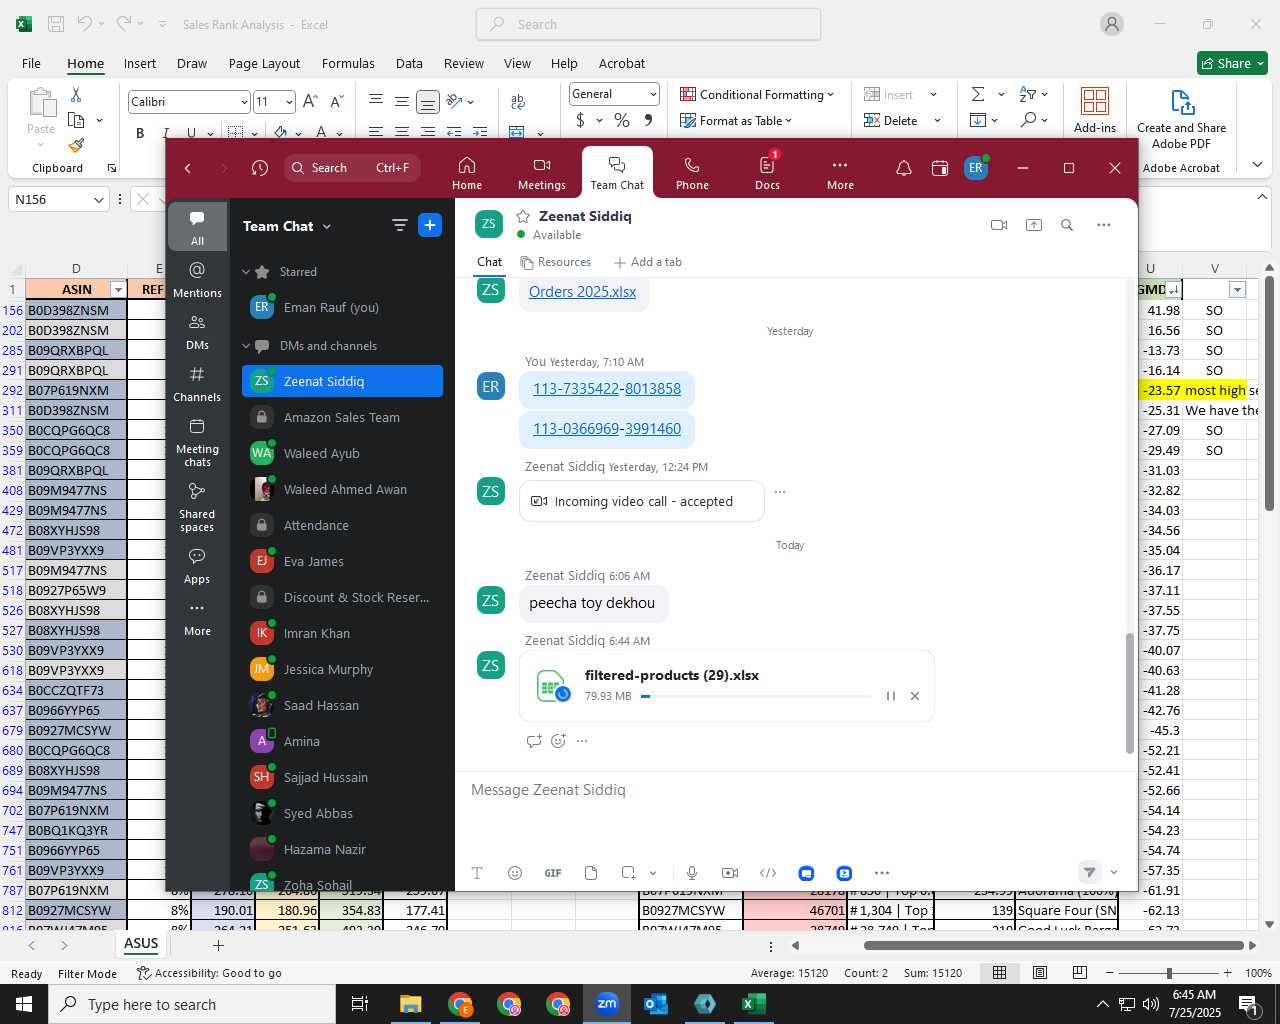
Task: Open chat with Waleed Ayub
Action: point(342,453)
